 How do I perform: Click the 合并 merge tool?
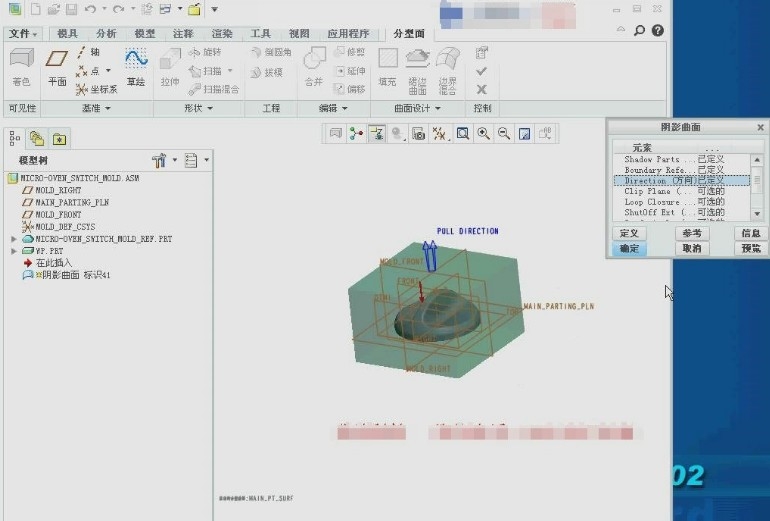click(314, 67)
